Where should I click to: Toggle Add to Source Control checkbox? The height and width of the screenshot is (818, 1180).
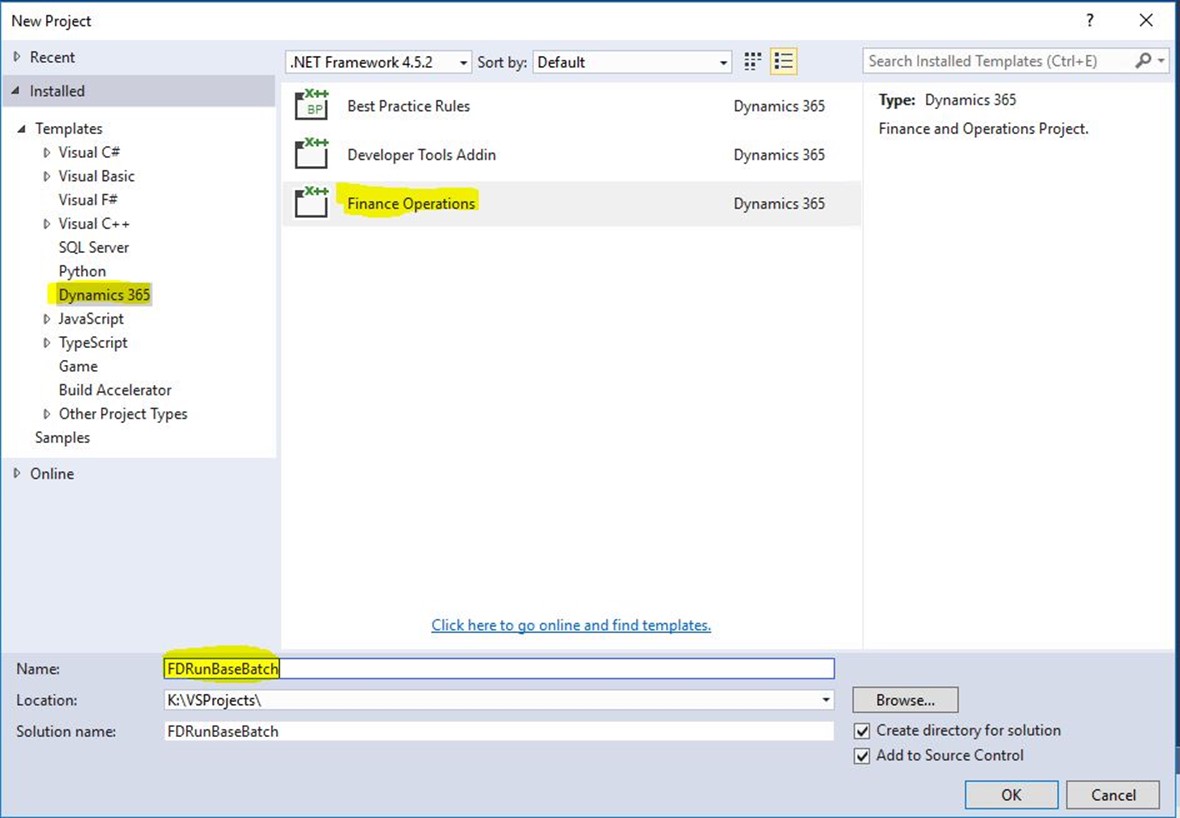point(862,756)
